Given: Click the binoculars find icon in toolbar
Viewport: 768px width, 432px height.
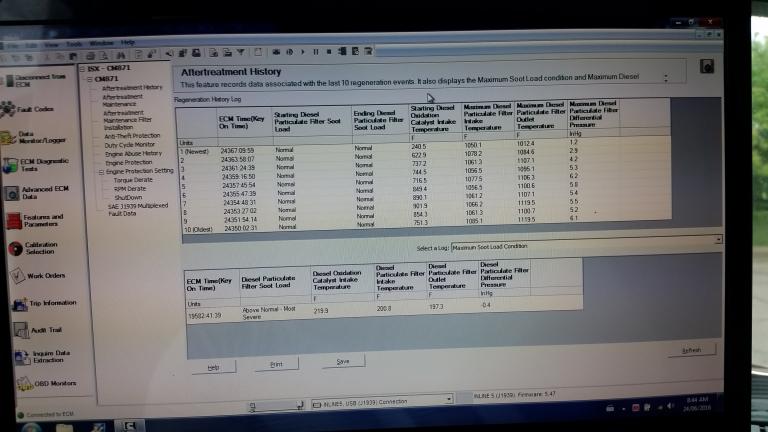Looking at the screenshot, I should 121,55.
